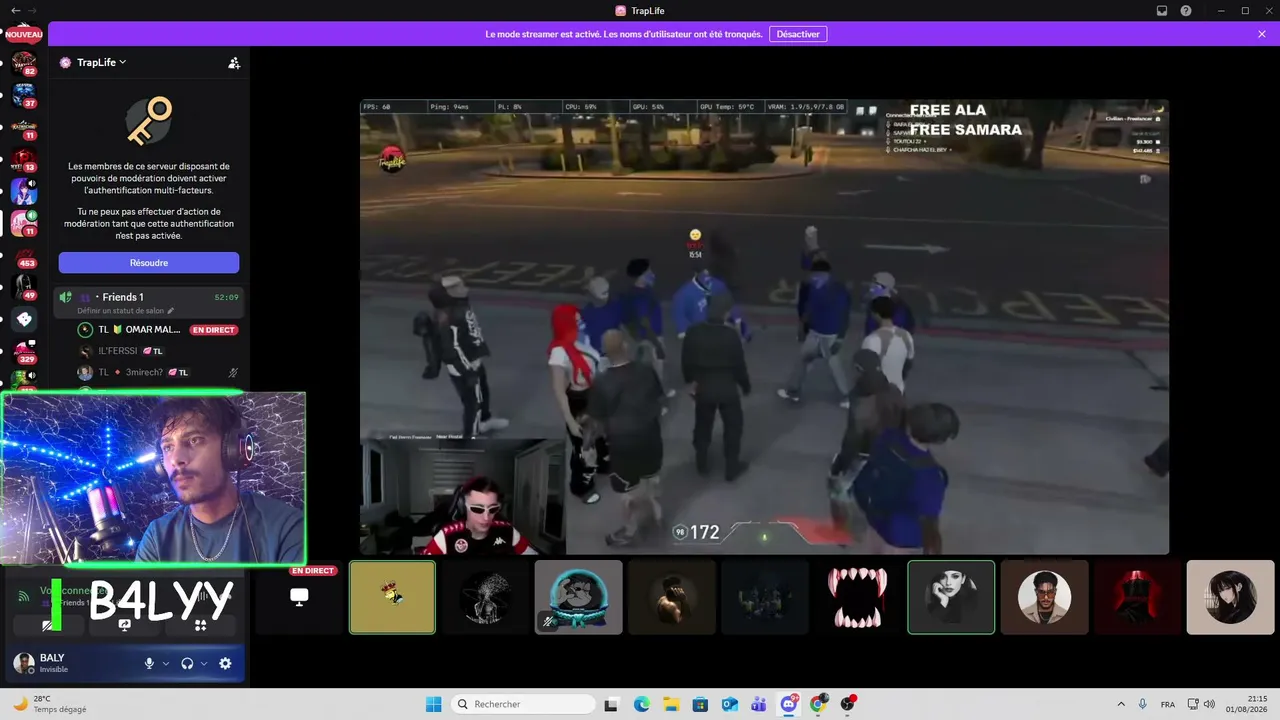Select the man with glasses participant tile

[1044, 597]
